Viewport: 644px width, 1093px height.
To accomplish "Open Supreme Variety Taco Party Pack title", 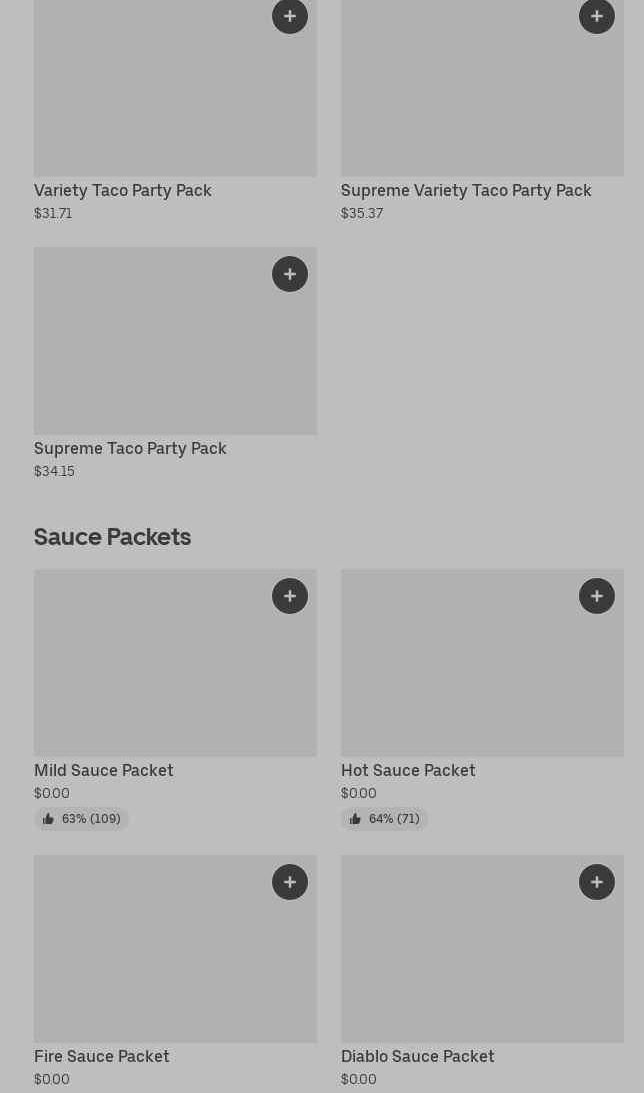I will (466, 190).
